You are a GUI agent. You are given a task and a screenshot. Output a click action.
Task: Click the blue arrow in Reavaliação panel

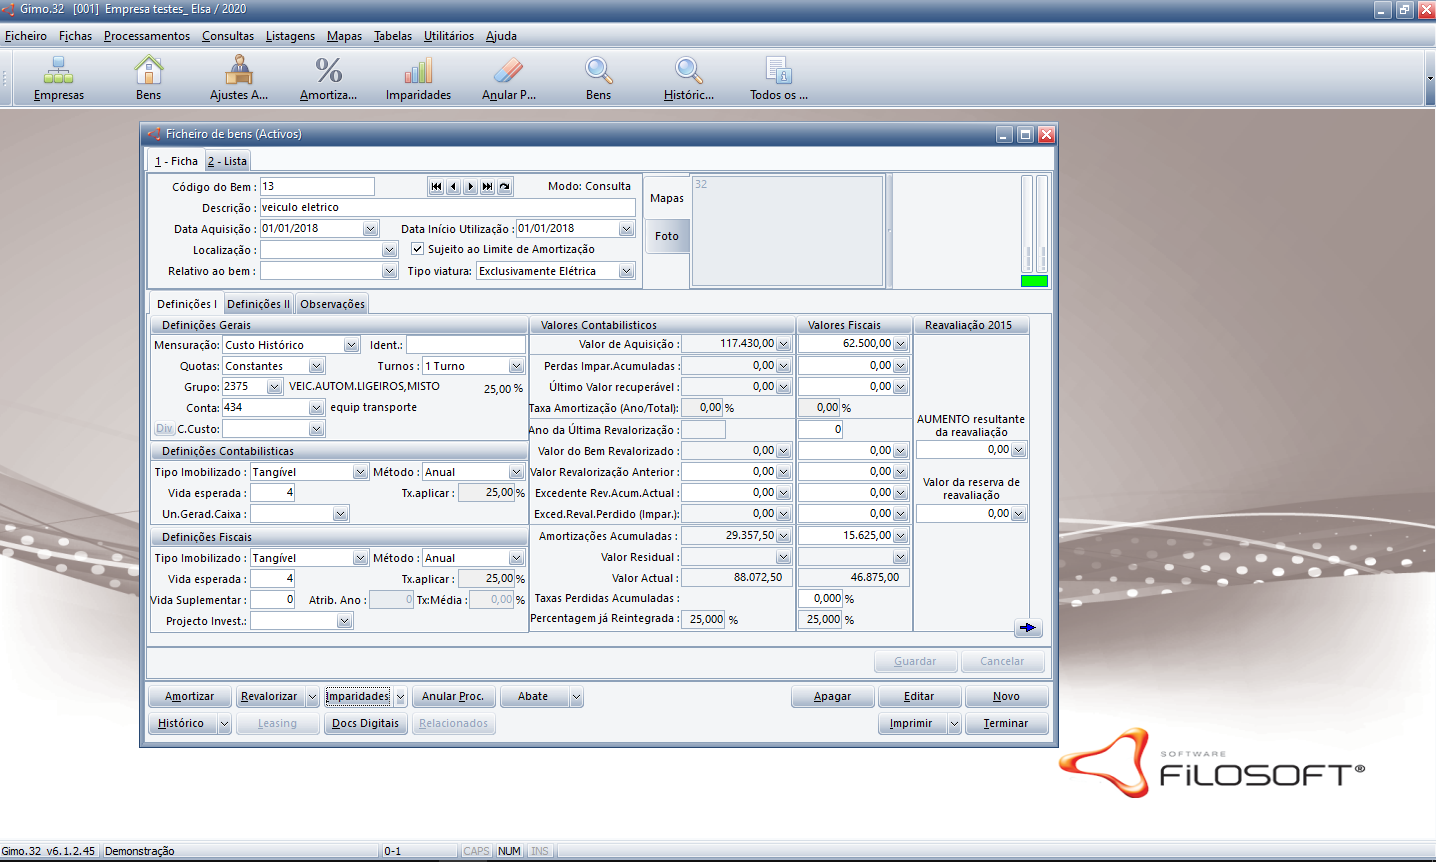[1027, 628]
